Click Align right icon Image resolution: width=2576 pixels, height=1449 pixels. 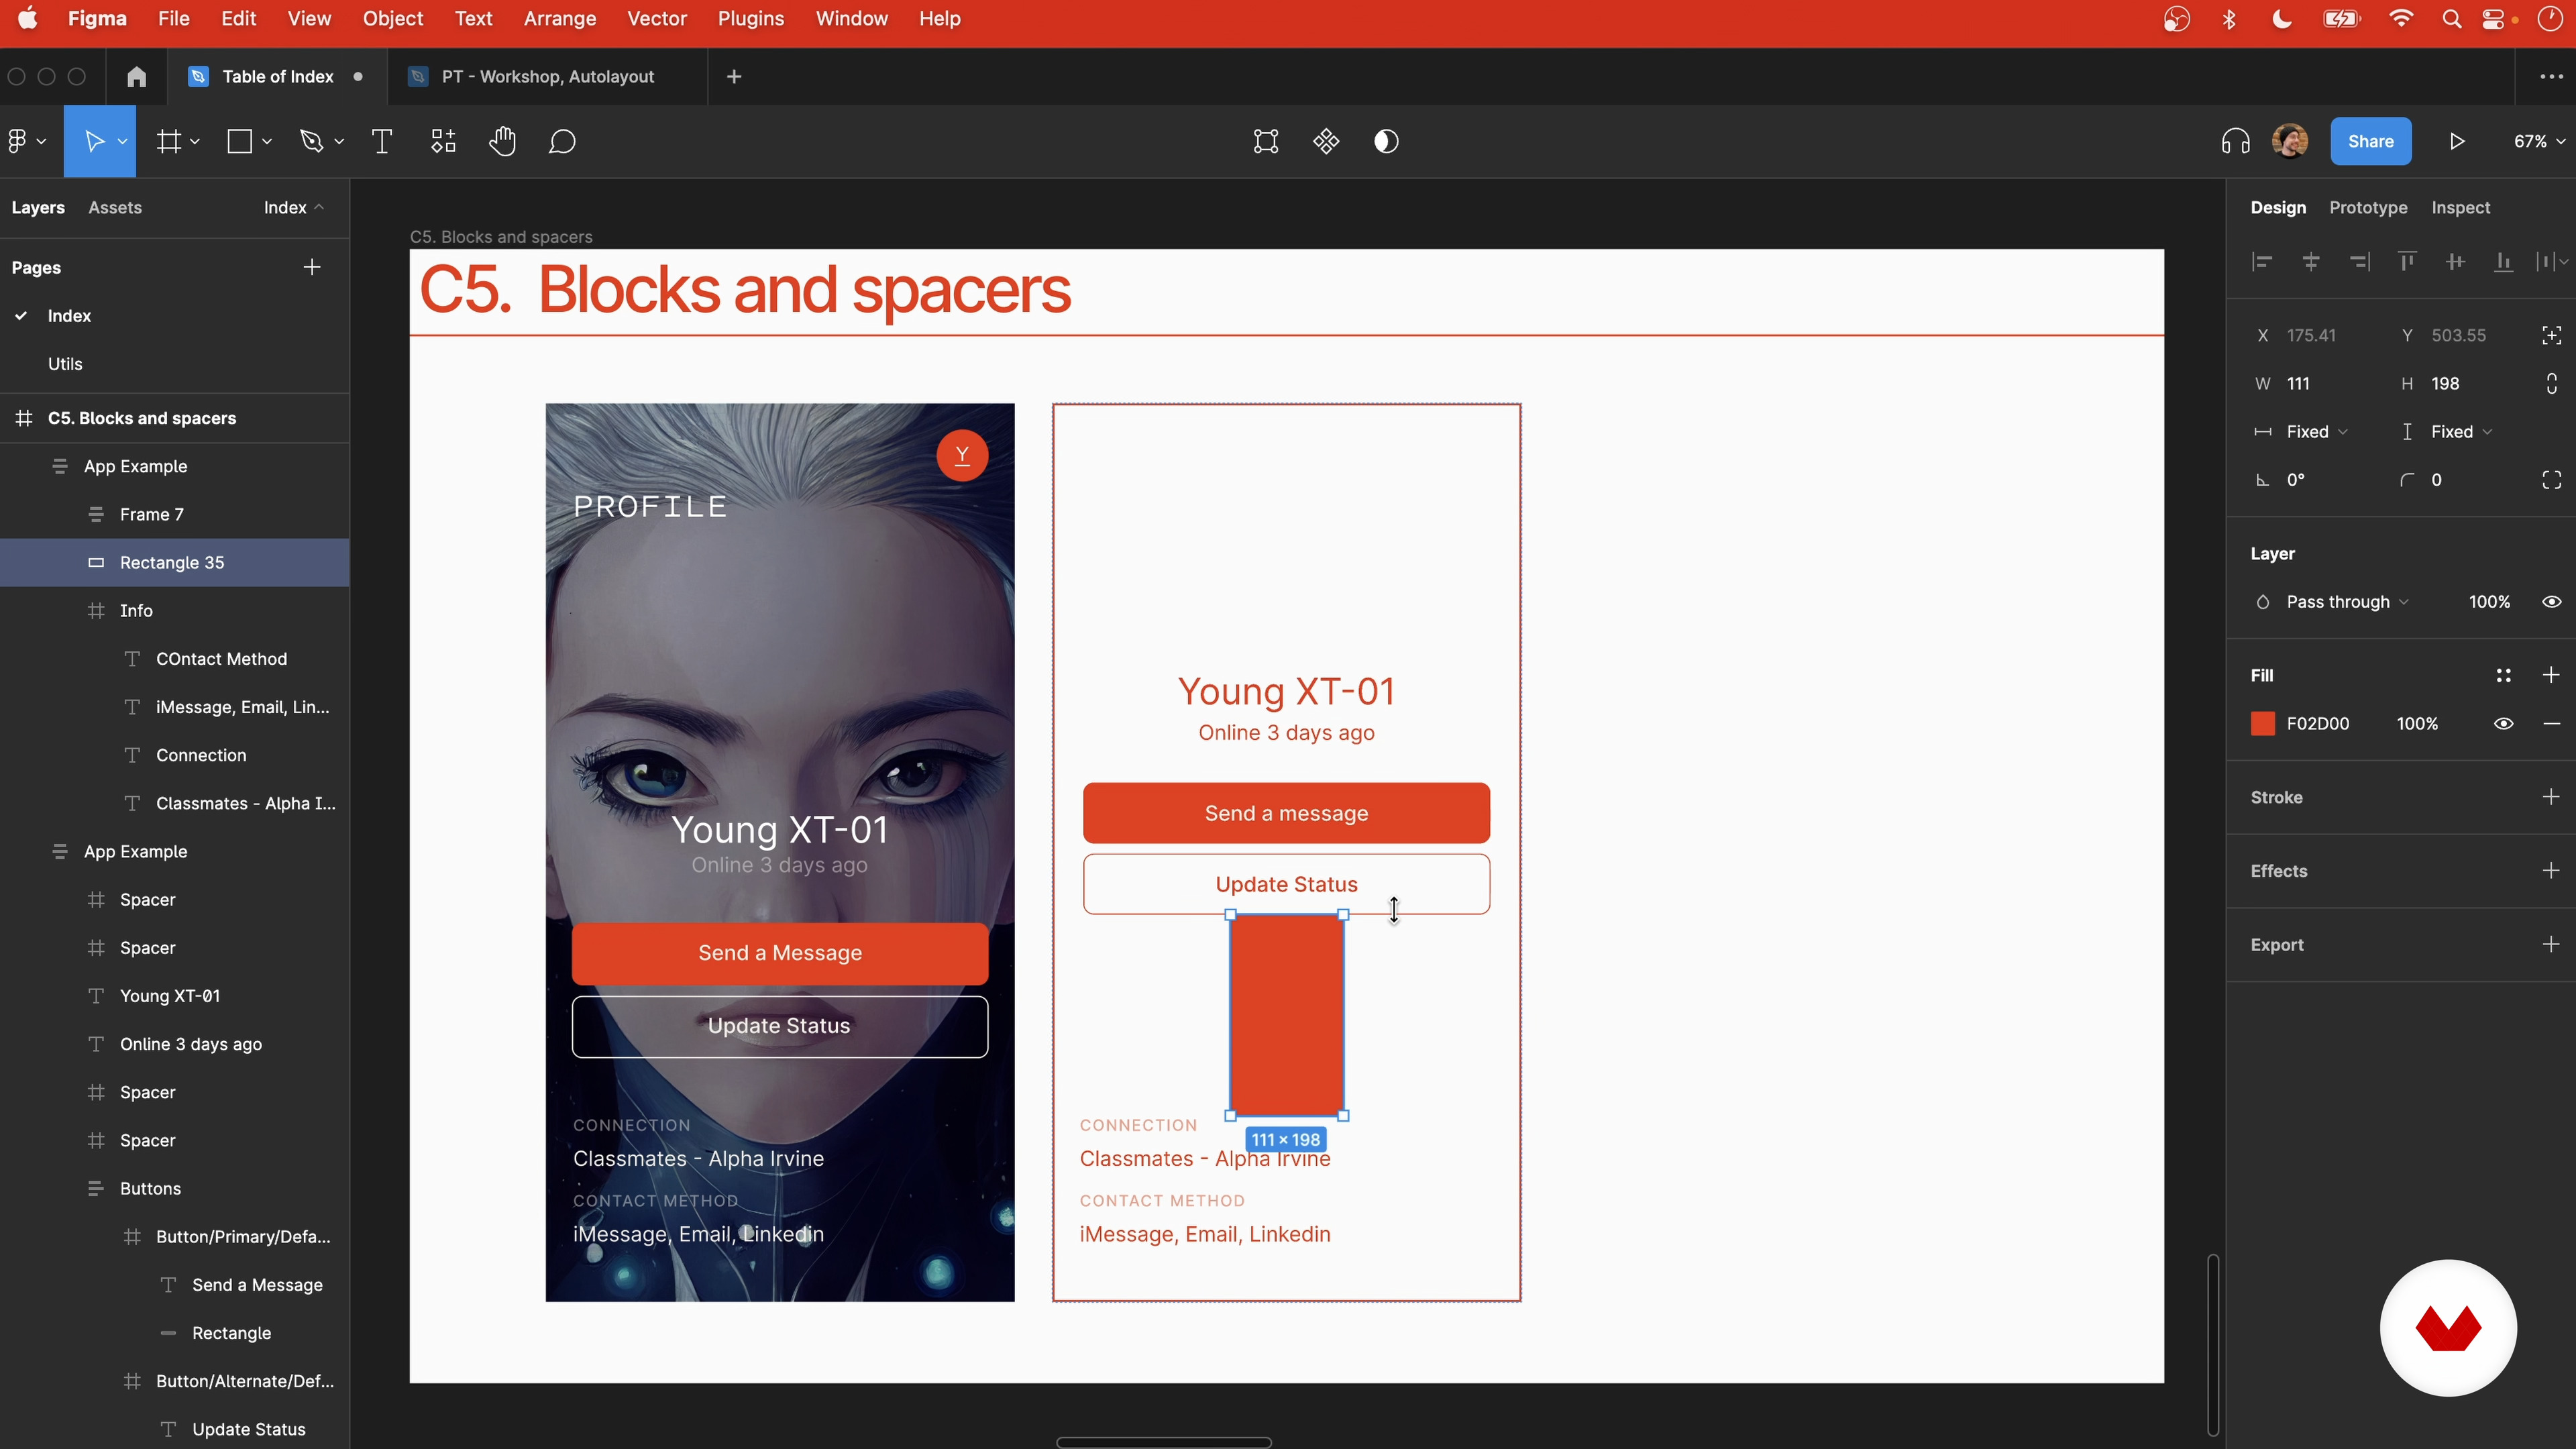point(2359,262)
